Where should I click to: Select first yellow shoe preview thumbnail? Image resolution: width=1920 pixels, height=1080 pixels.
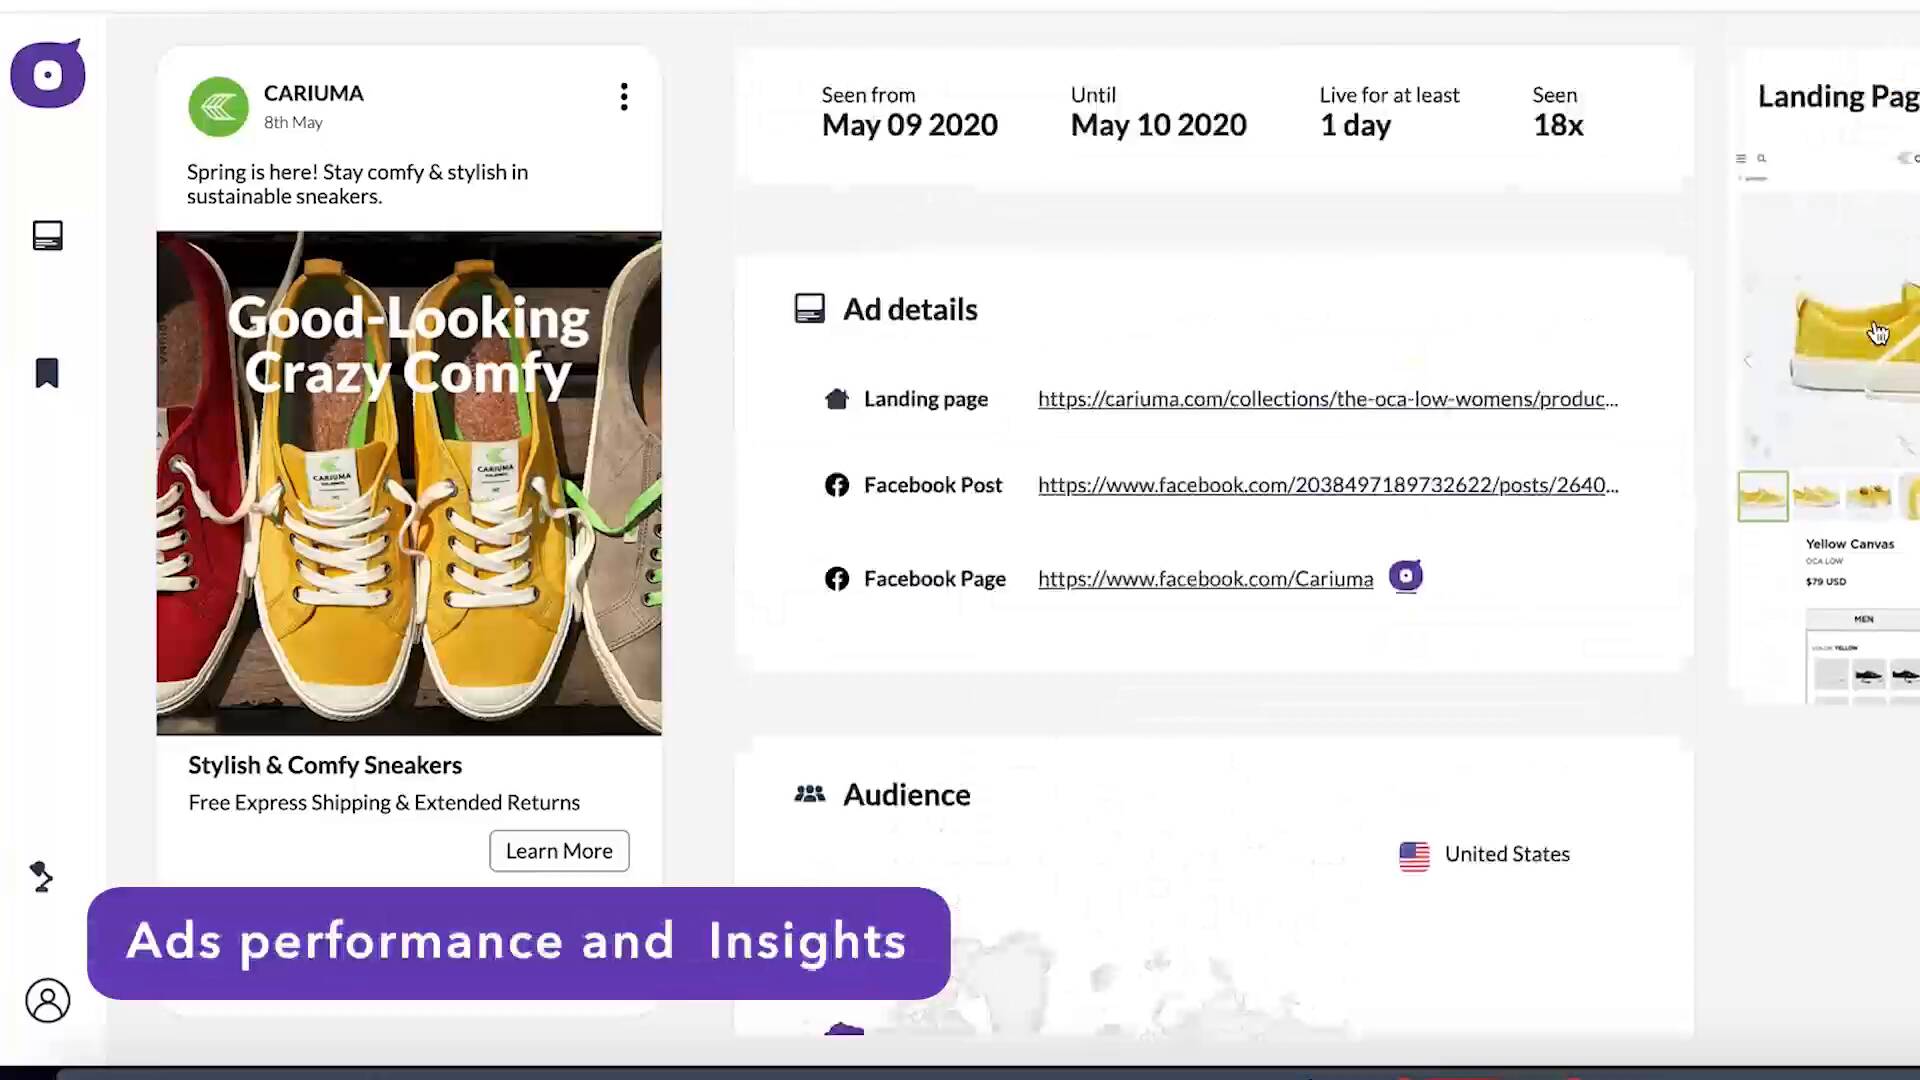[x=1762, y=496]
